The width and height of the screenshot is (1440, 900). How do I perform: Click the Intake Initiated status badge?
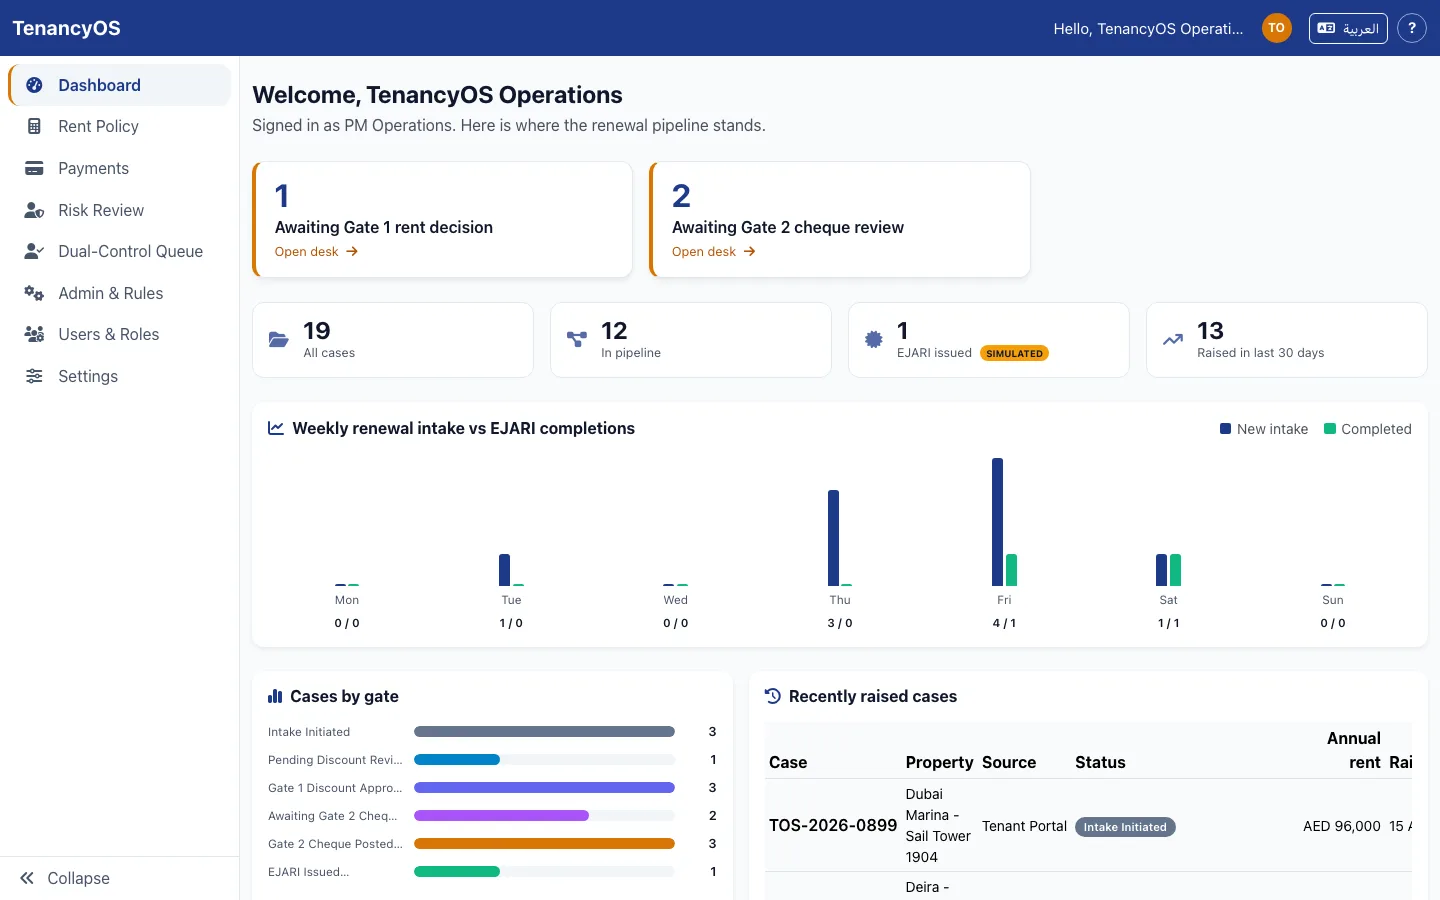(x=1125, y=827)
